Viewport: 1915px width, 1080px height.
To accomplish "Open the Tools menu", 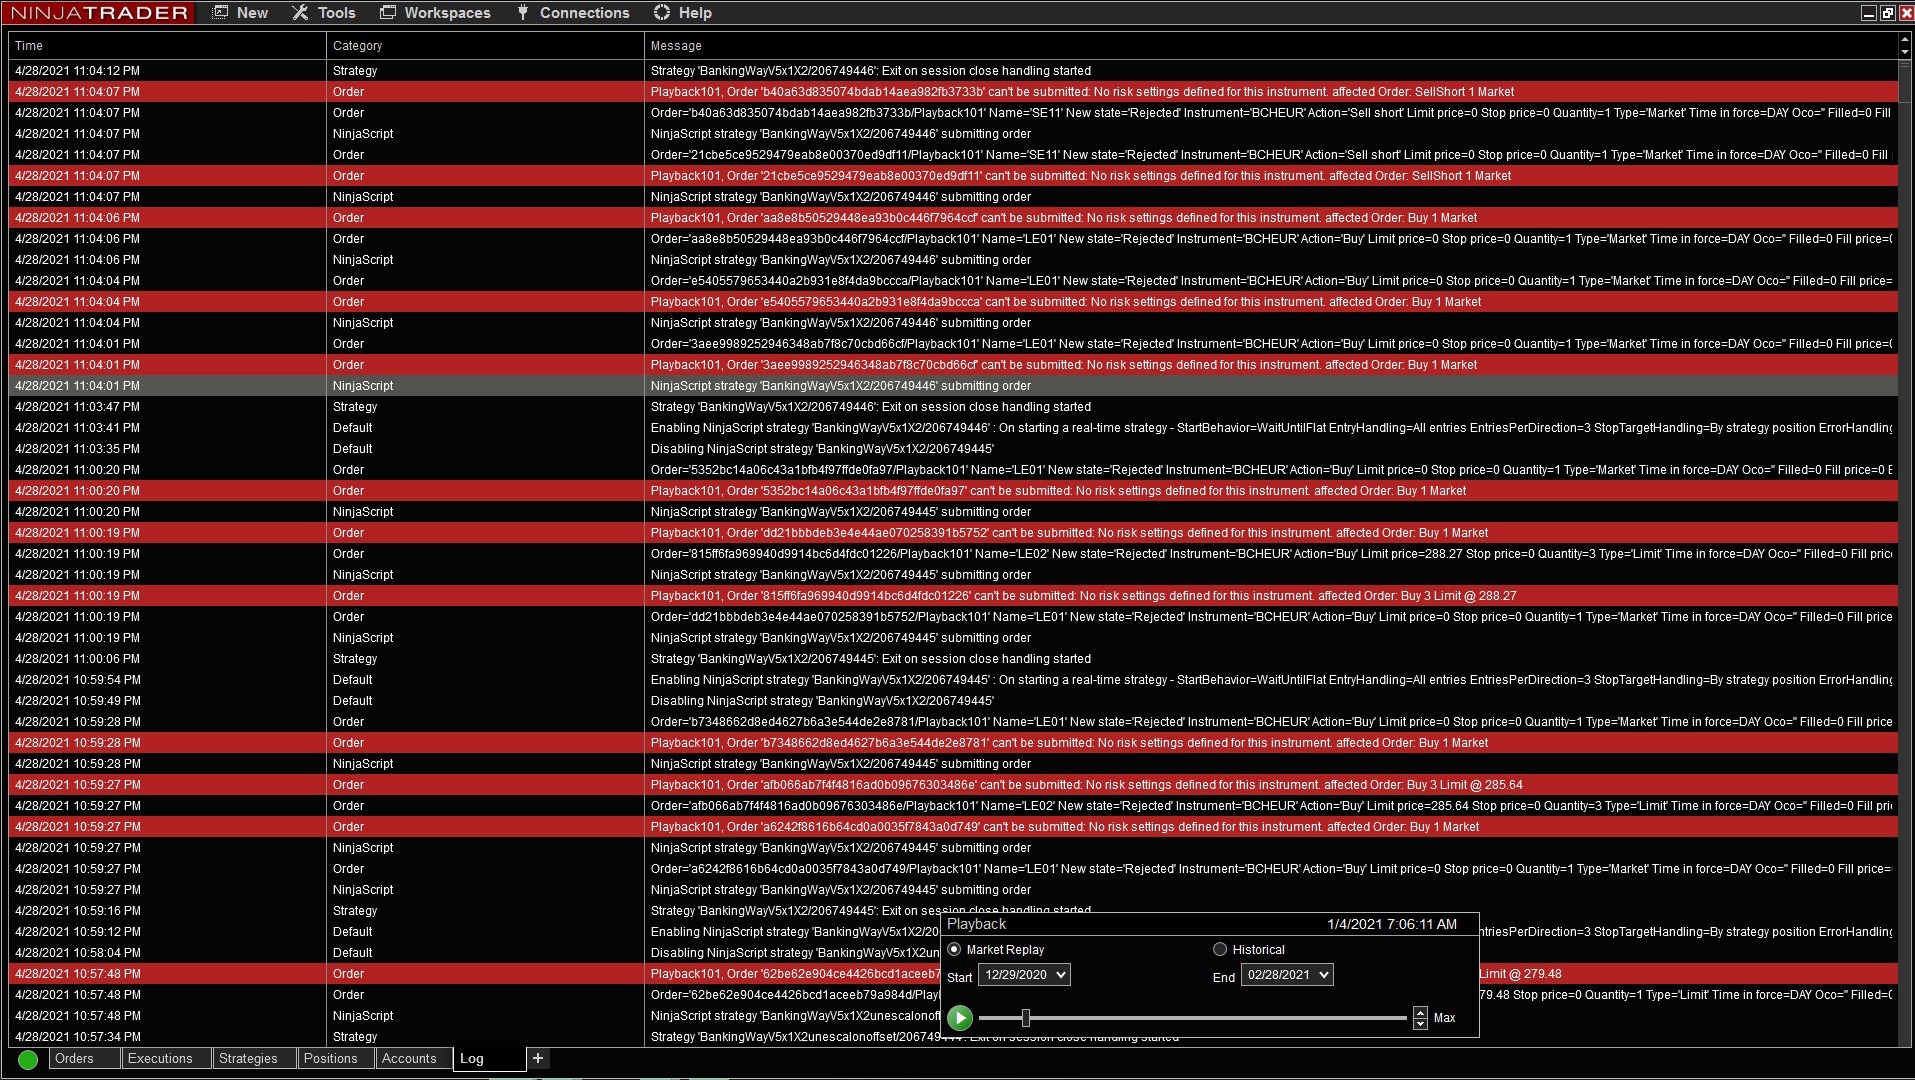I will 324,13.
